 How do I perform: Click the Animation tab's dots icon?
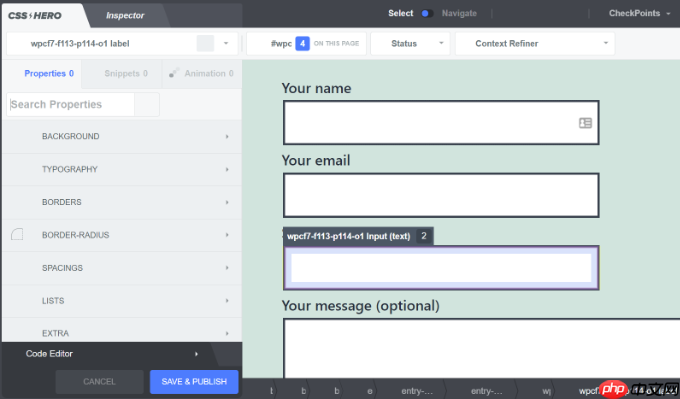point(173,73)
